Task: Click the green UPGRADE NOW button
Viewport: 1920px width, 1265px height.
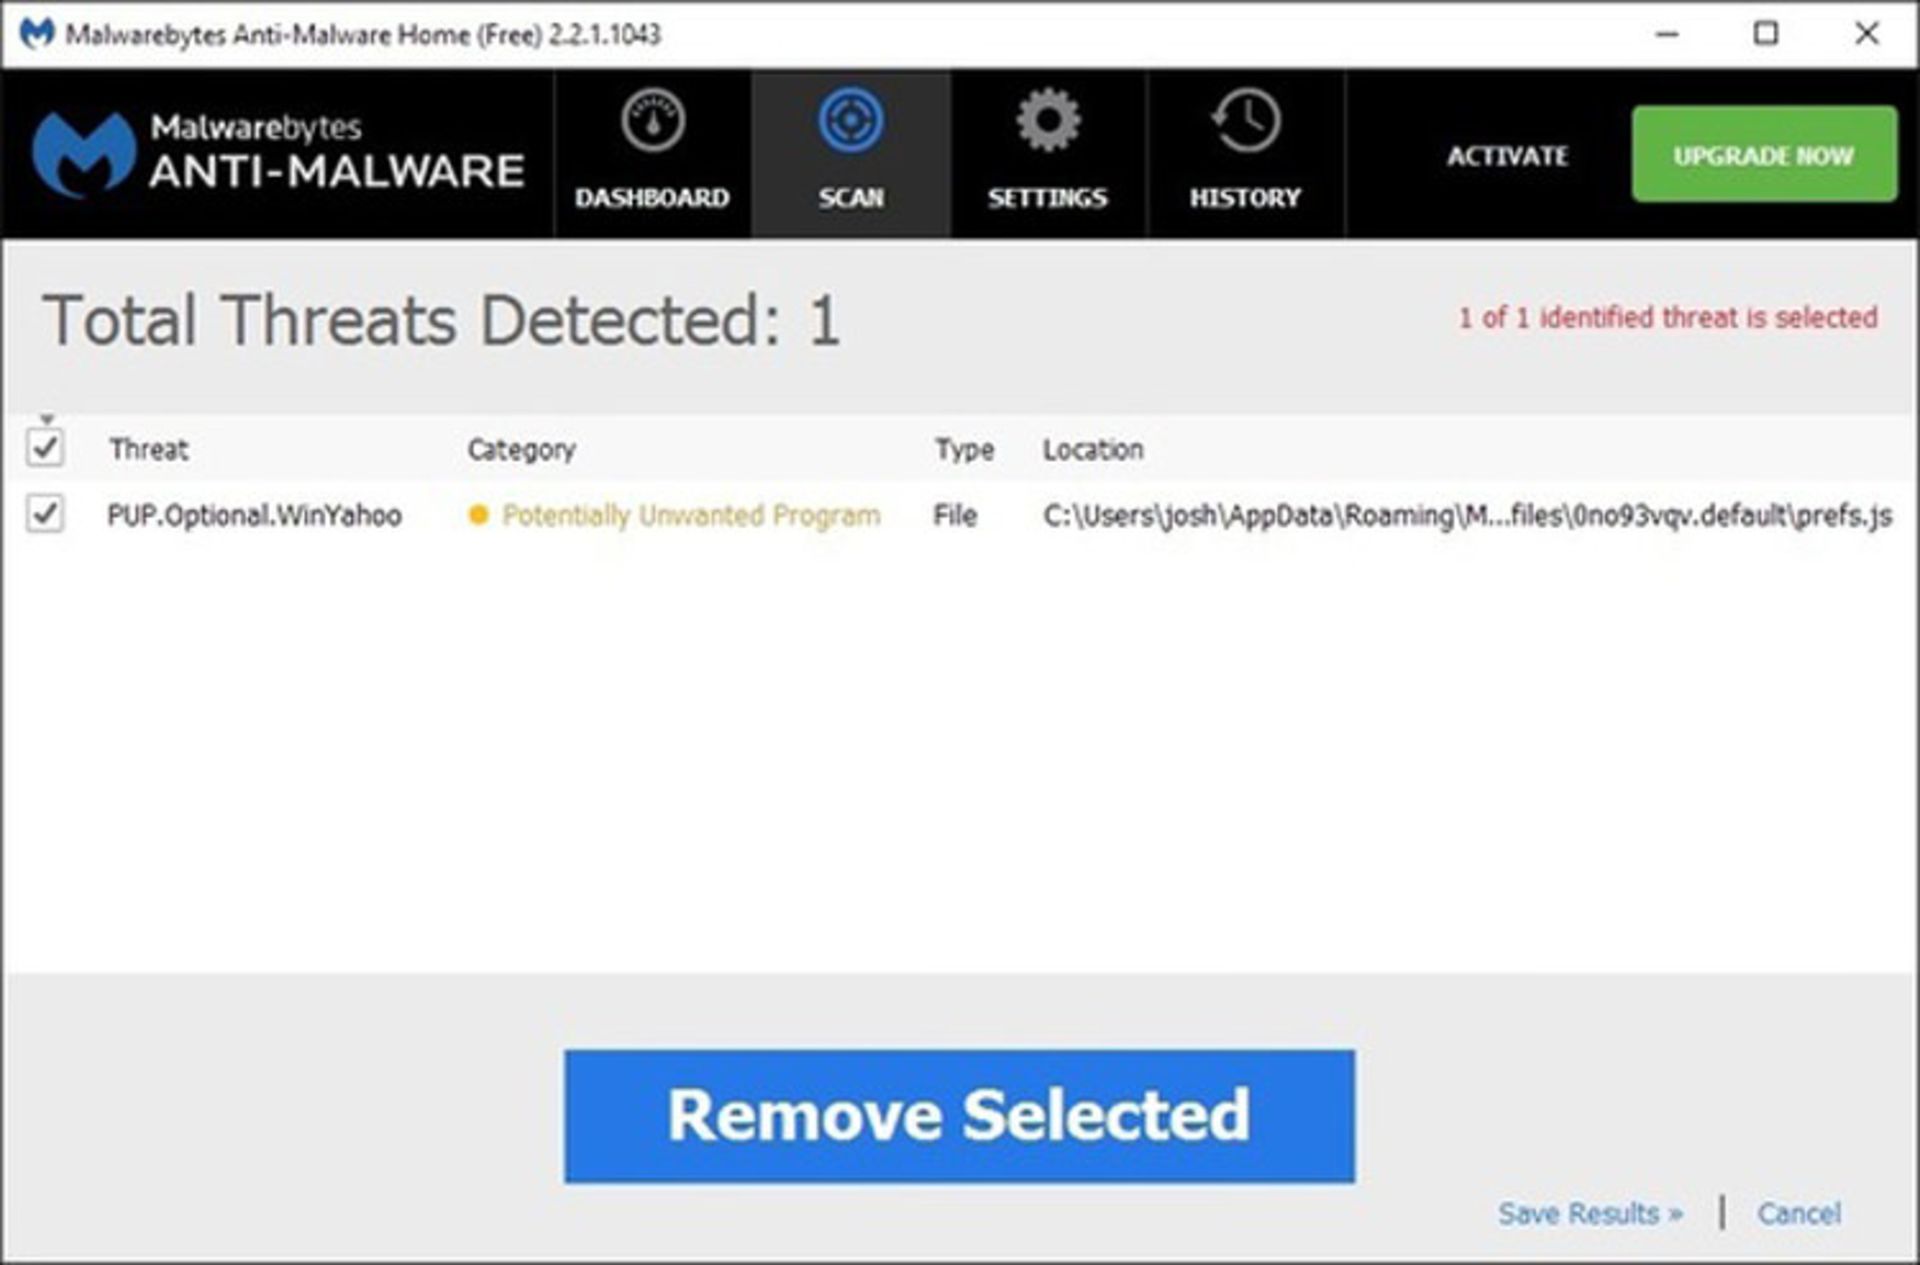Action: [x=1764, y=154]
